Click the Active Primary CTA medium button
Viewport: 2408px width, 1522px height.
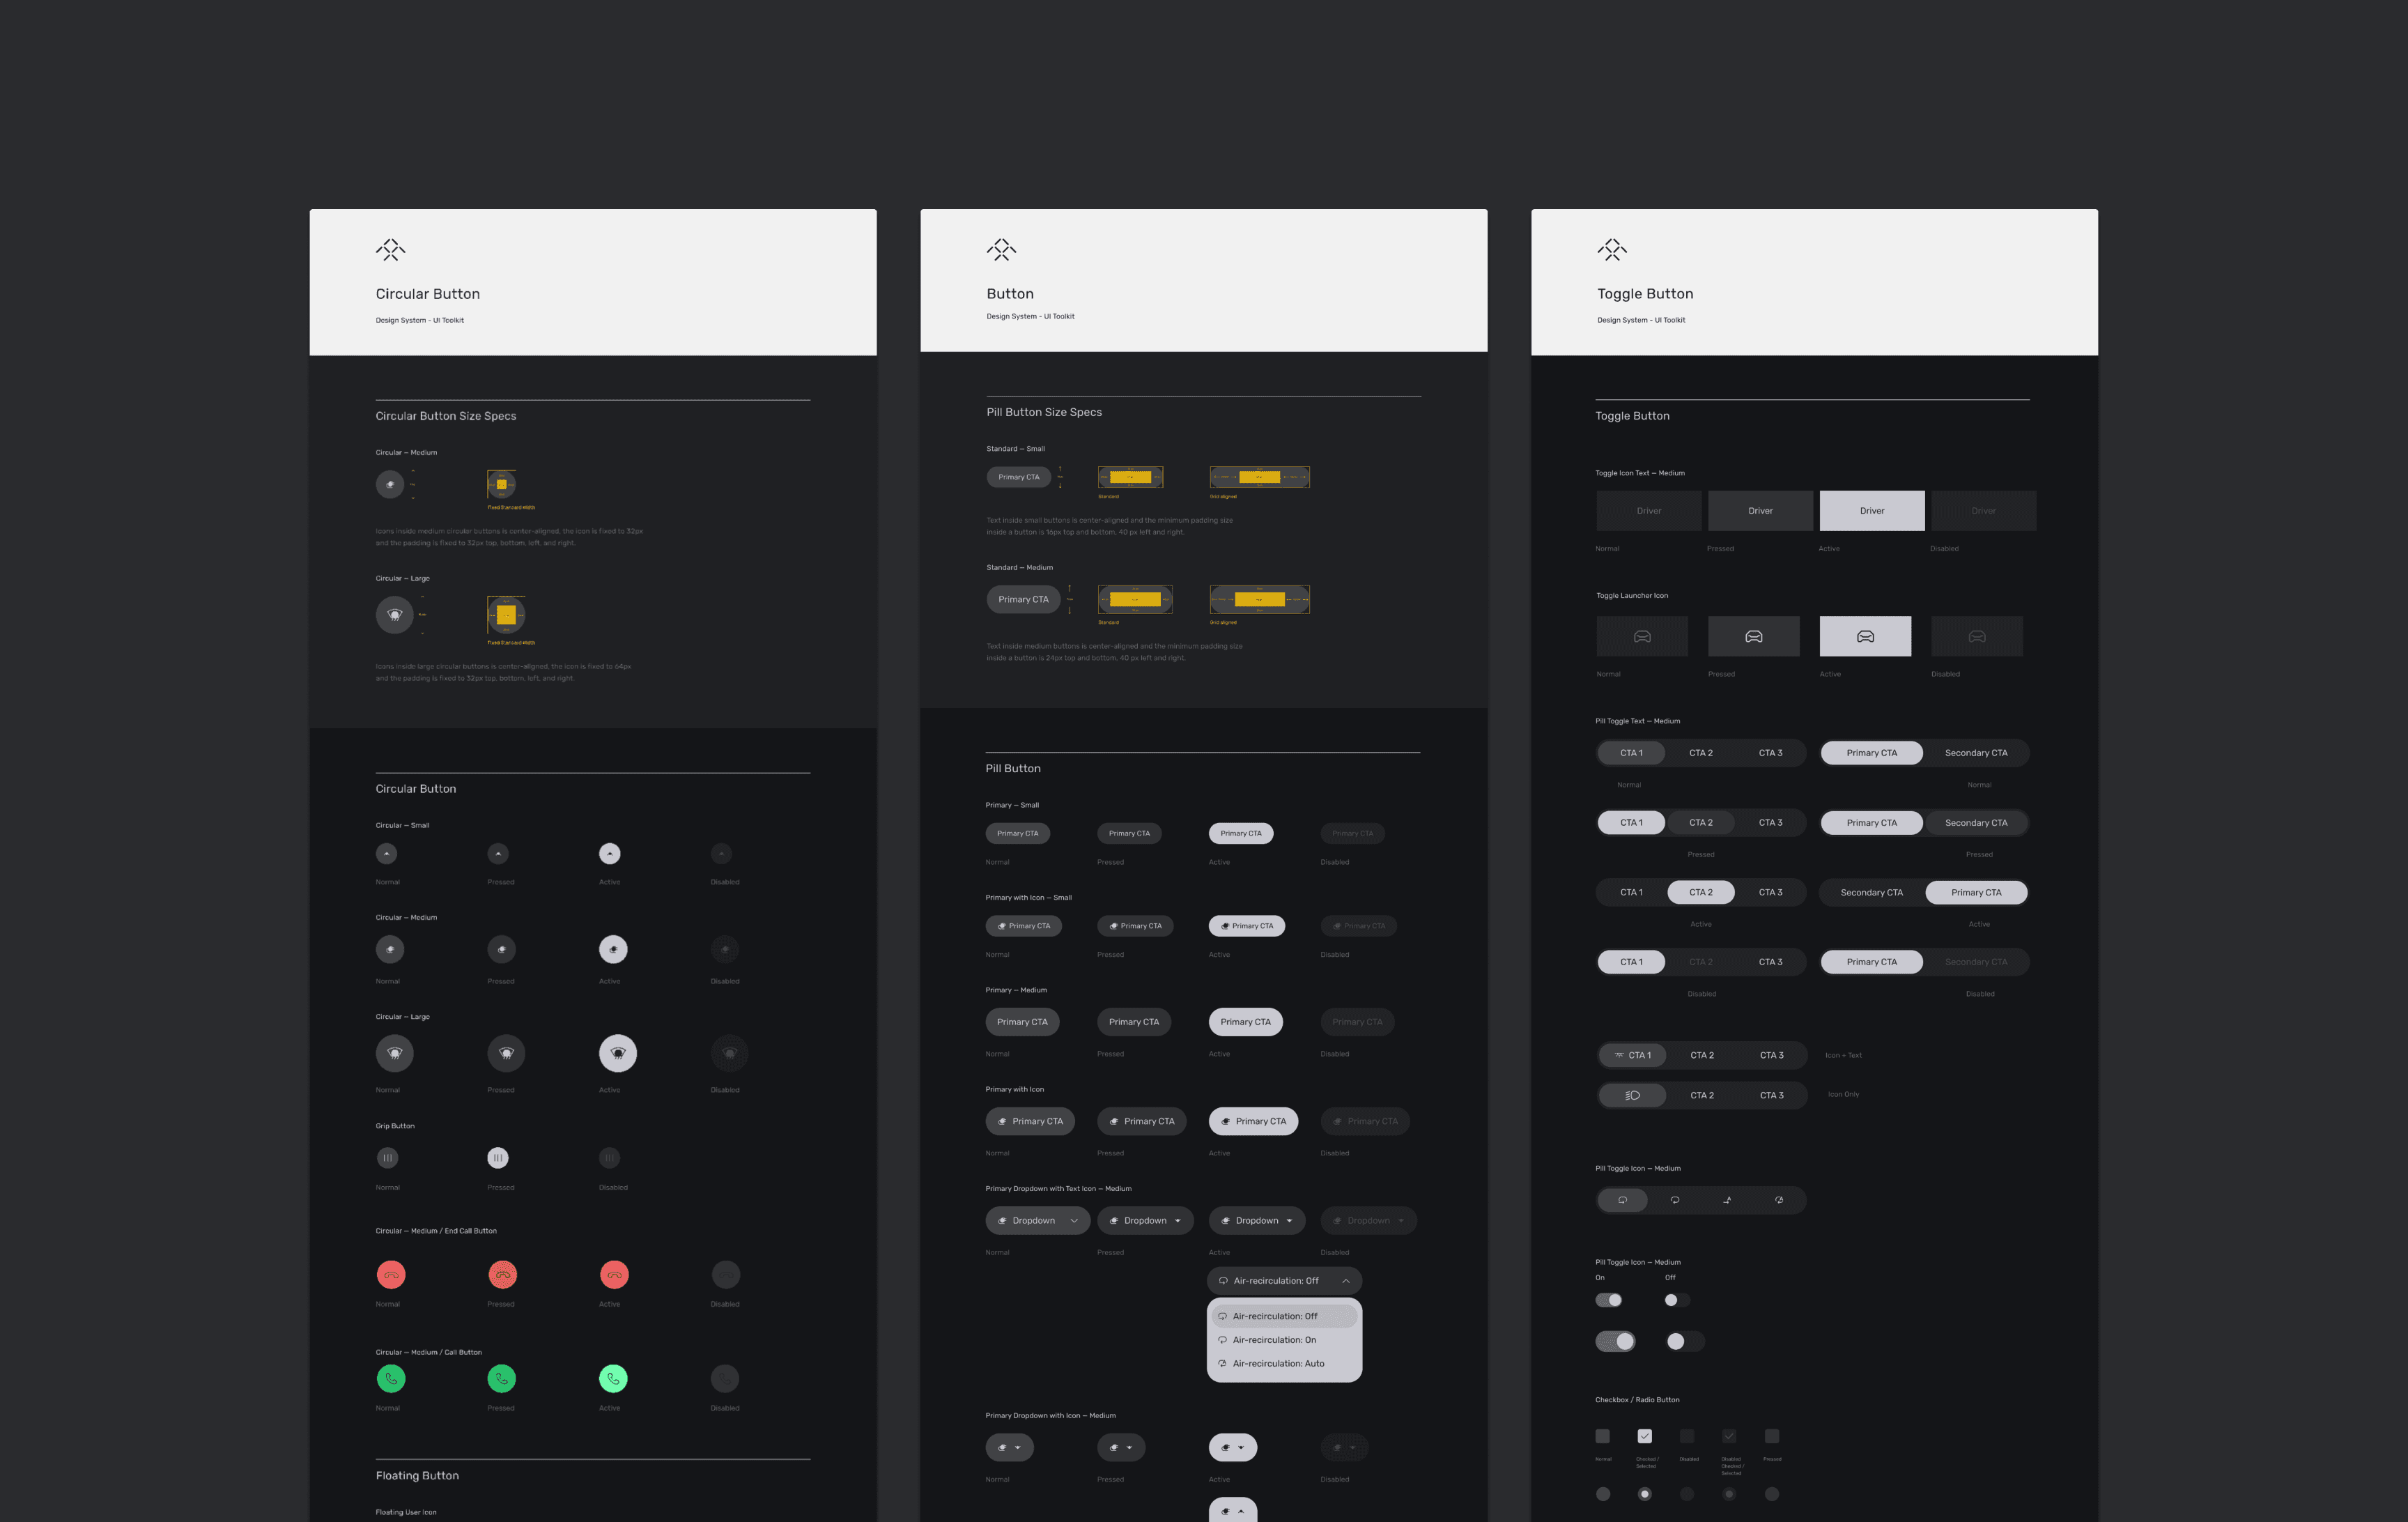(1245, 1022)
